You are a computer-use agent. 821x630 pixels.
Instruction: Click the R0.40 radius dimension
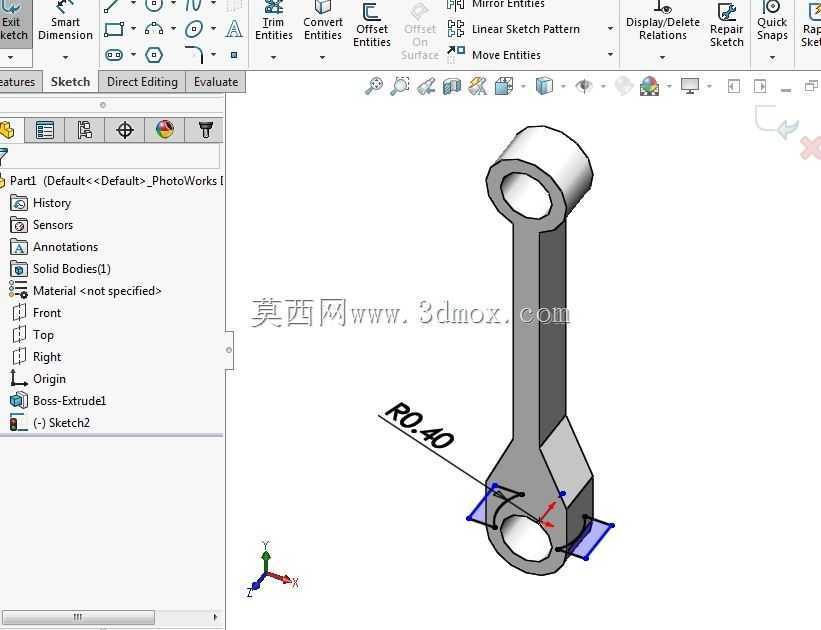coord(419,426)
